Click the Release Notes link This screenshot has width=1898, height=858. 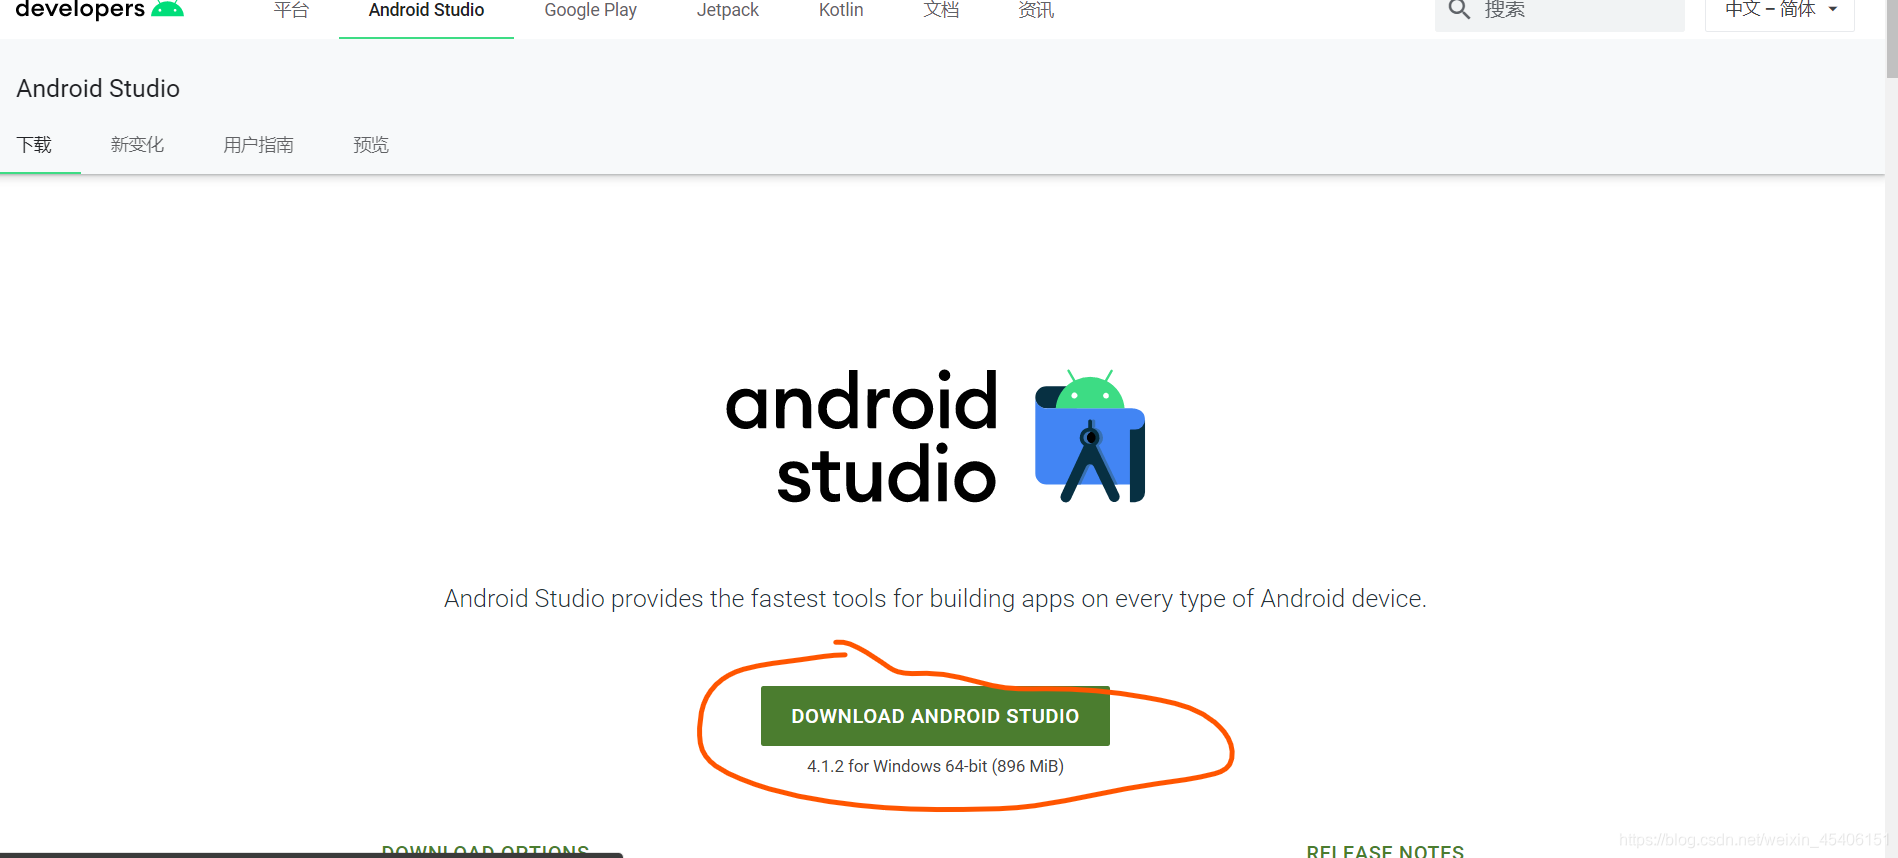click(x=1385, y=851)
